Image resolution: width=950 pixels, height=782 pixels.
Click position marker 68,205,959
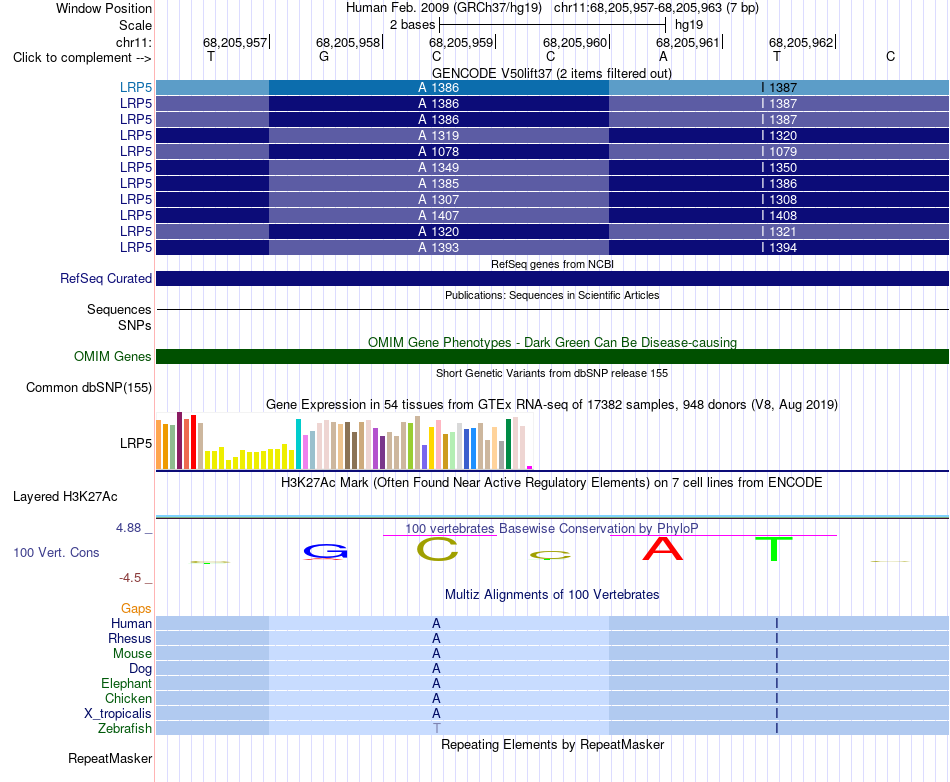coord(461,42)
